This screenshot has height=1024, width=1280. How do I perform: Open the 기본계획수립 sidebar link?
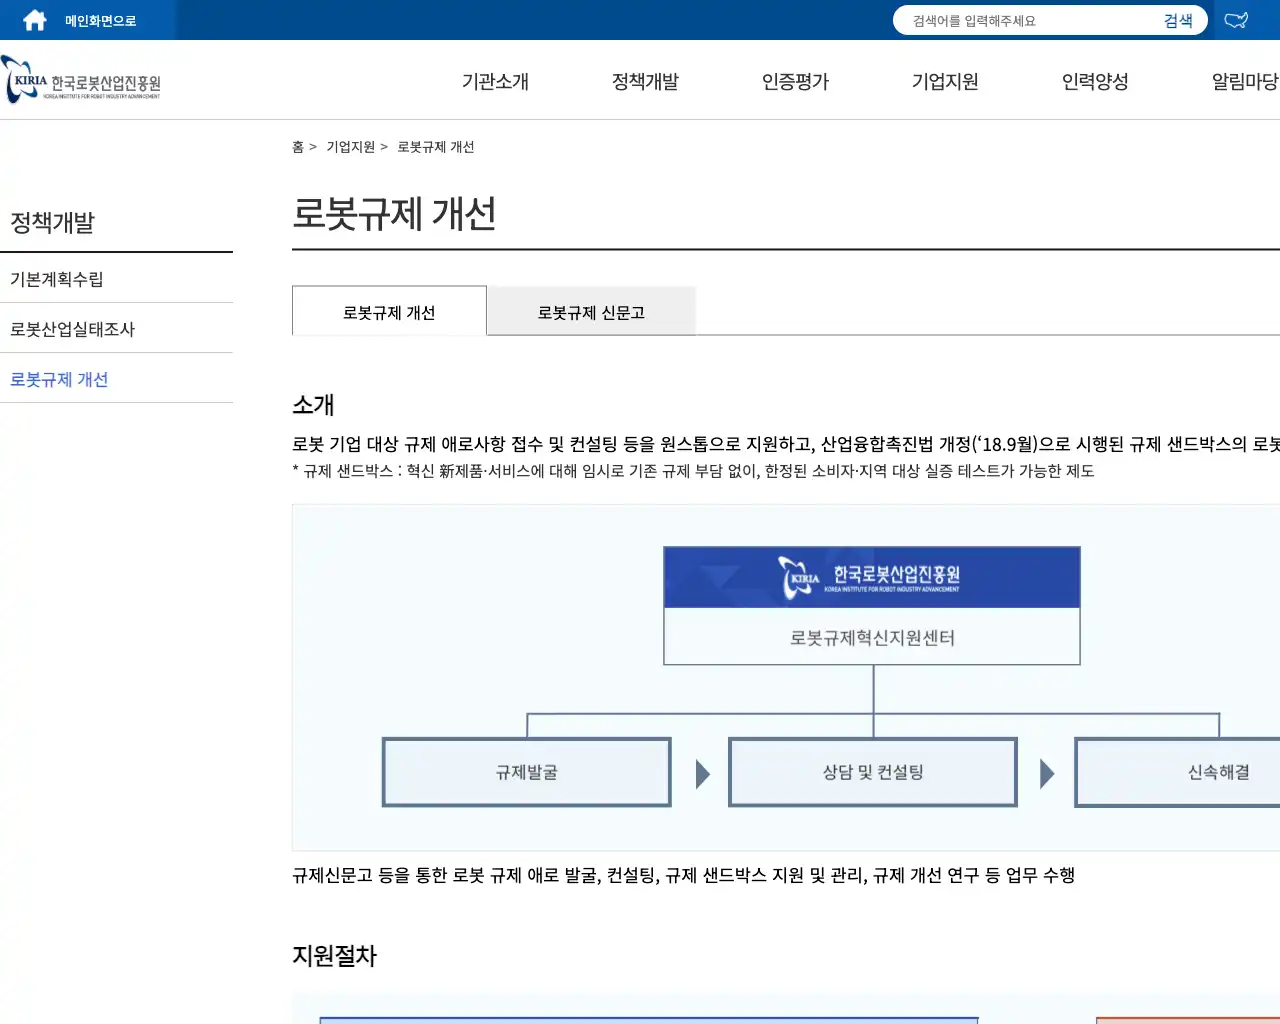click(60, 278)
